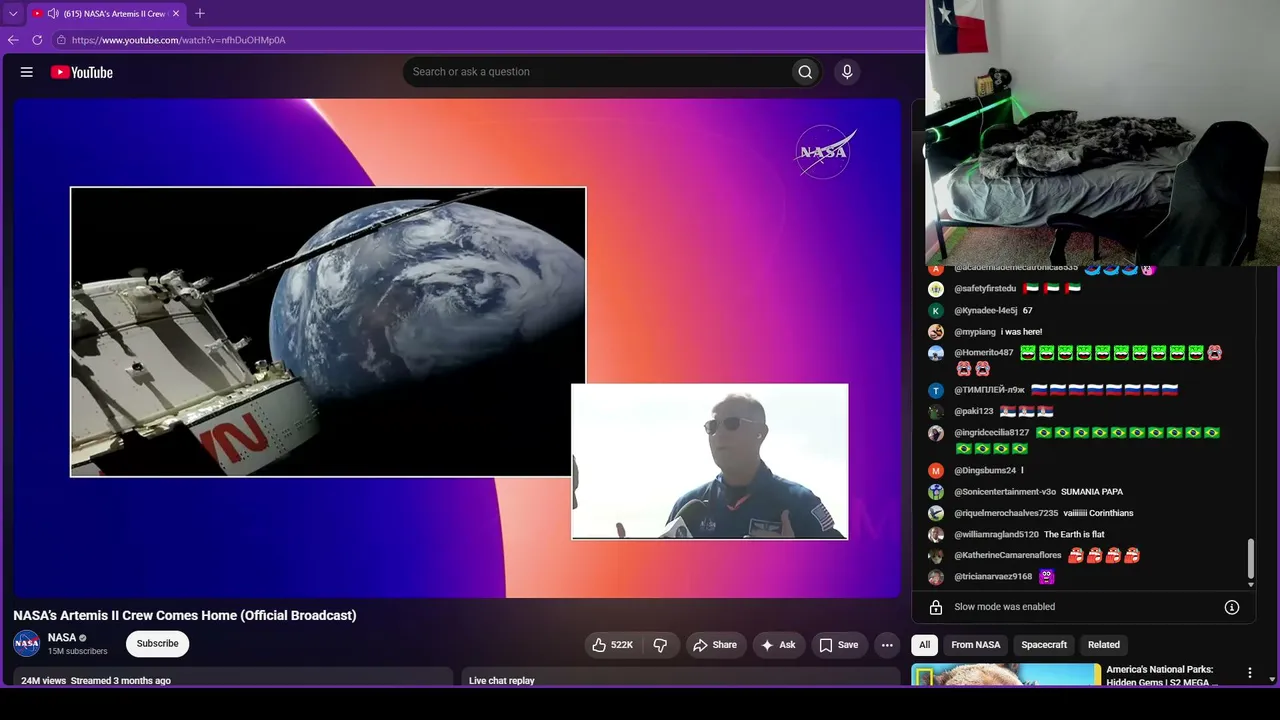Viewport: 1280px width, 720px height.
Task: Mute the tab using its speaker icon
Action: (52, 14)
